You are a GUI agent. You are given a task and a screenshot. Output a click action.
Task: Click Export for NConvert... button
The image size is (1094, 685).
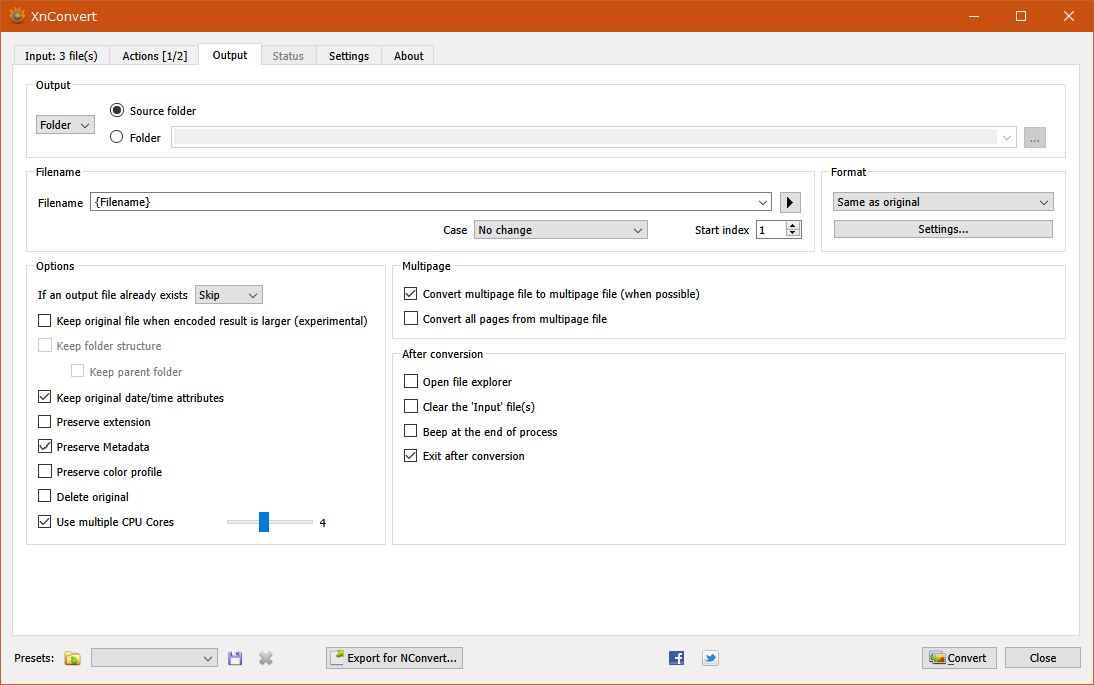coord(394,658)
